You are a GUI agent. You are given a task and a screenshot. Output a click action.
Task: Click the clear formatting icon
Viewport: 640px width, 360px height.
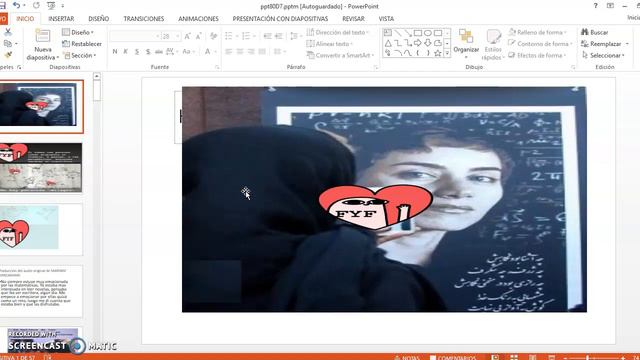[x=213, y=36]
